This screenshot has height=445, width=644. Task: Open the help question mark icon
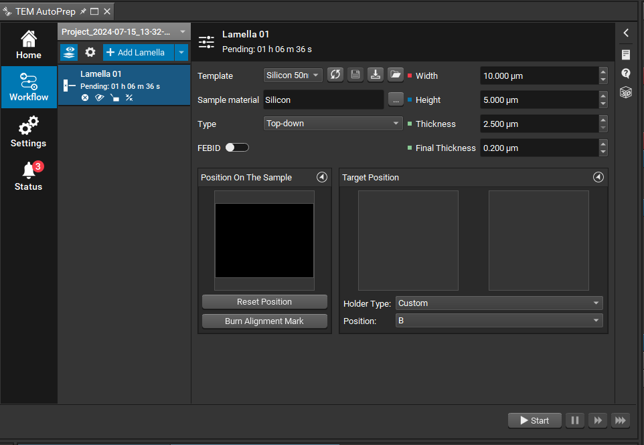tap(626, 73)
